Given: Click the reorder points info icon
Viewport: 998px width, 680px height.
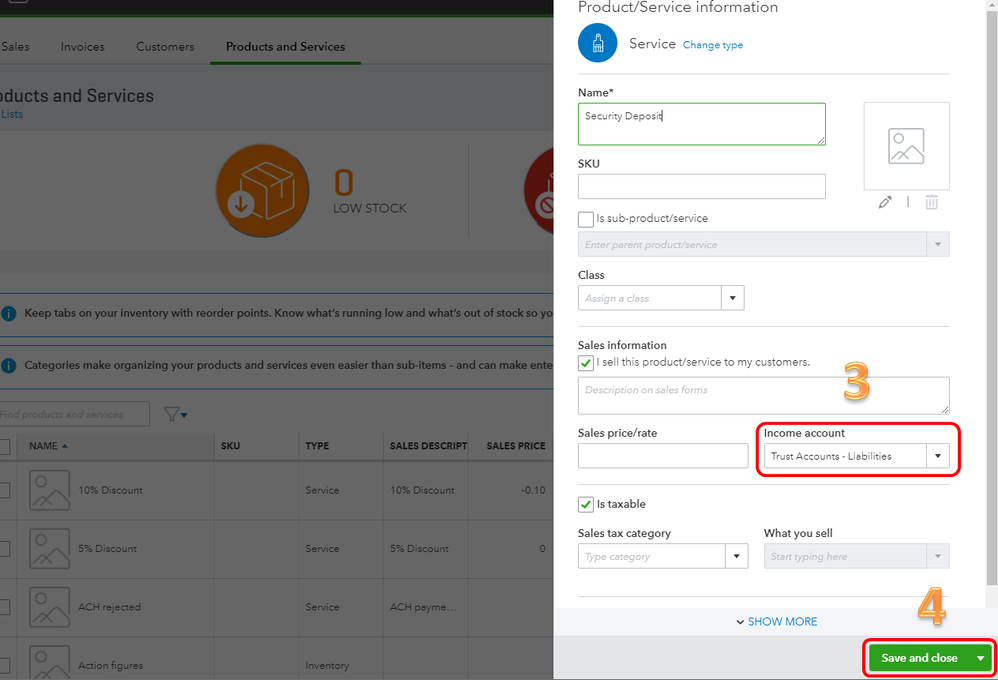Looking at the screenshot, I should pos(9,313).
